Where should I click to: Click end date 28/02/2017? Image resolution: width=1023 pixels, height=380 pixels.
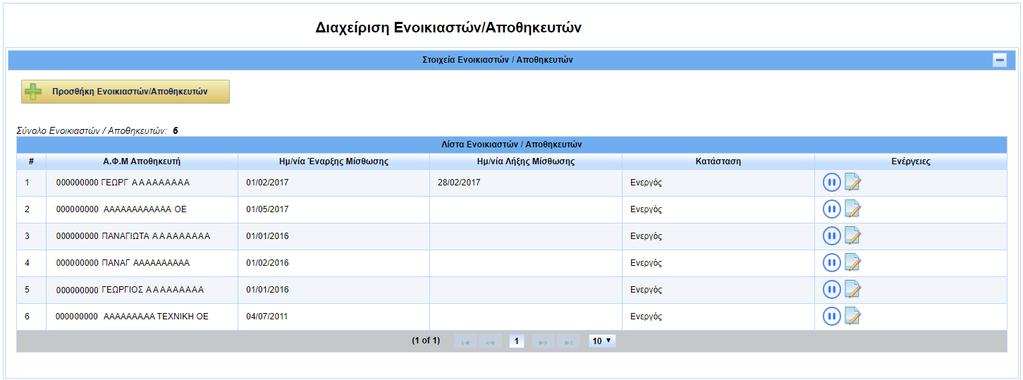(459, 183)
